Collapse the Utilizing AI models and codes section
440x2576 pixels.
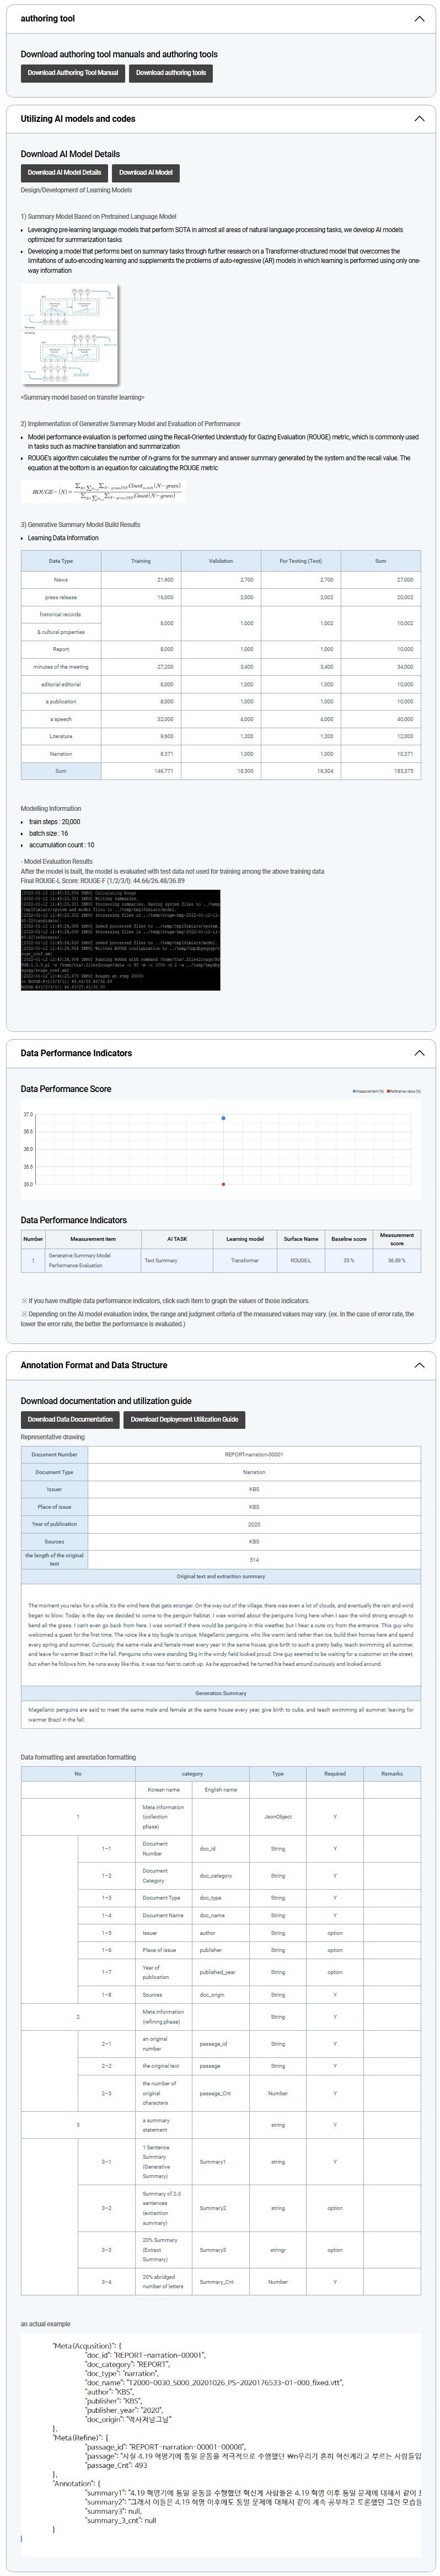pyautogui.click(x=418, y=119)
